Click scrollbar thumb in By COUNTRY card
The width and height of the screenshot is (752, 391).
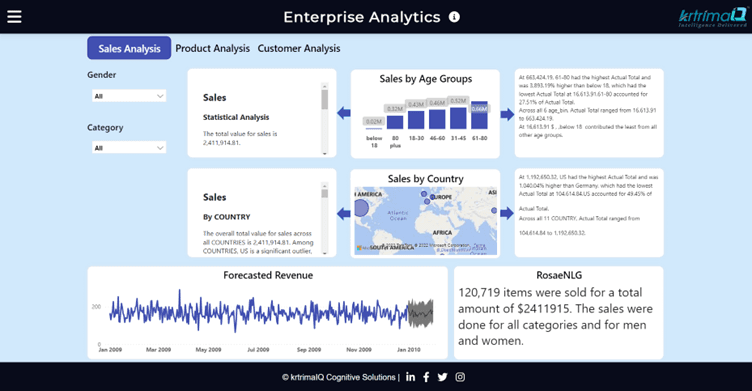pyautogui.click(x=325, y=194)
